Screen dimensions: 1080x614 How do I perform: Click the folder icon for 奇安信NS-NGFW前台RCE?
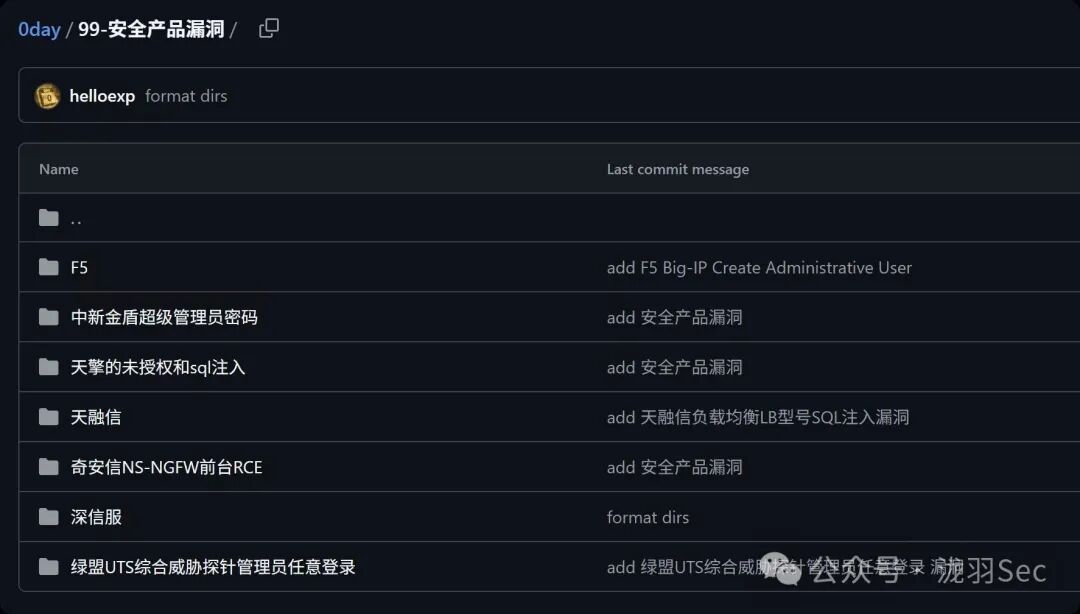point(48,467)
